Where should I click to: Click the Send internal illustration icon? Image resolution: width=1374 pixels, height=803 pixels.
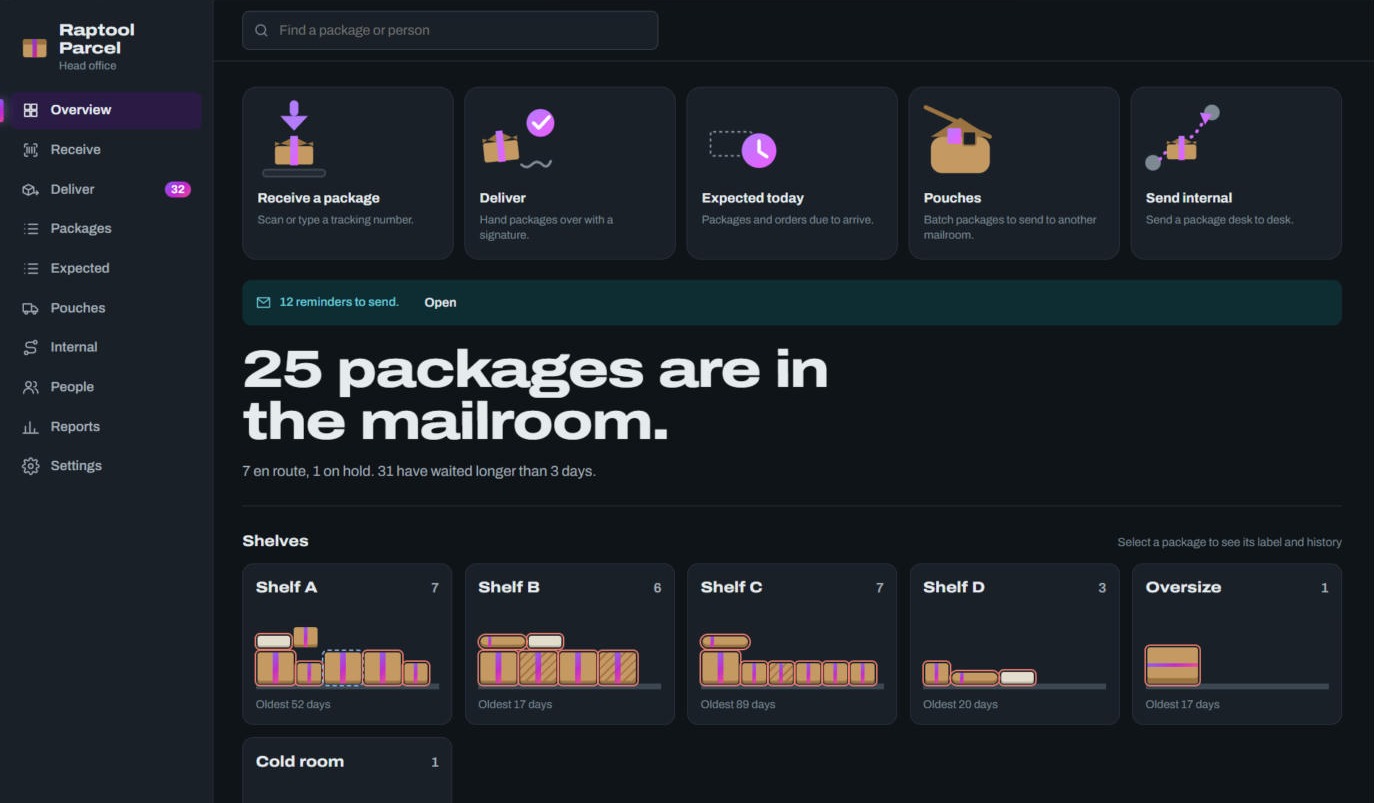point(1183,137)
